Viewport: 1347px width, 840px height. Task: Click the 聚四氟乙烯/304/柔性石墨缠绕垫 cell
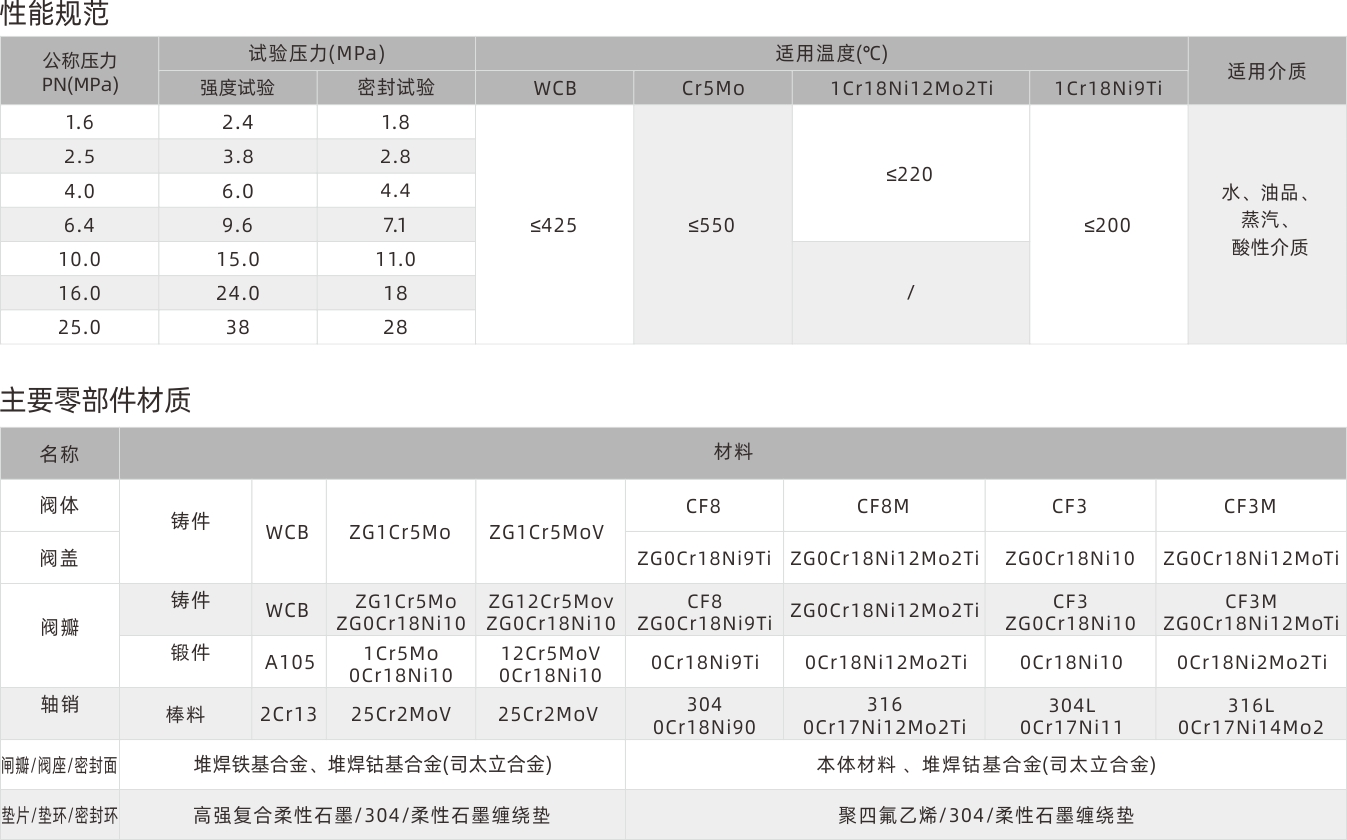(x=985, y=815)
